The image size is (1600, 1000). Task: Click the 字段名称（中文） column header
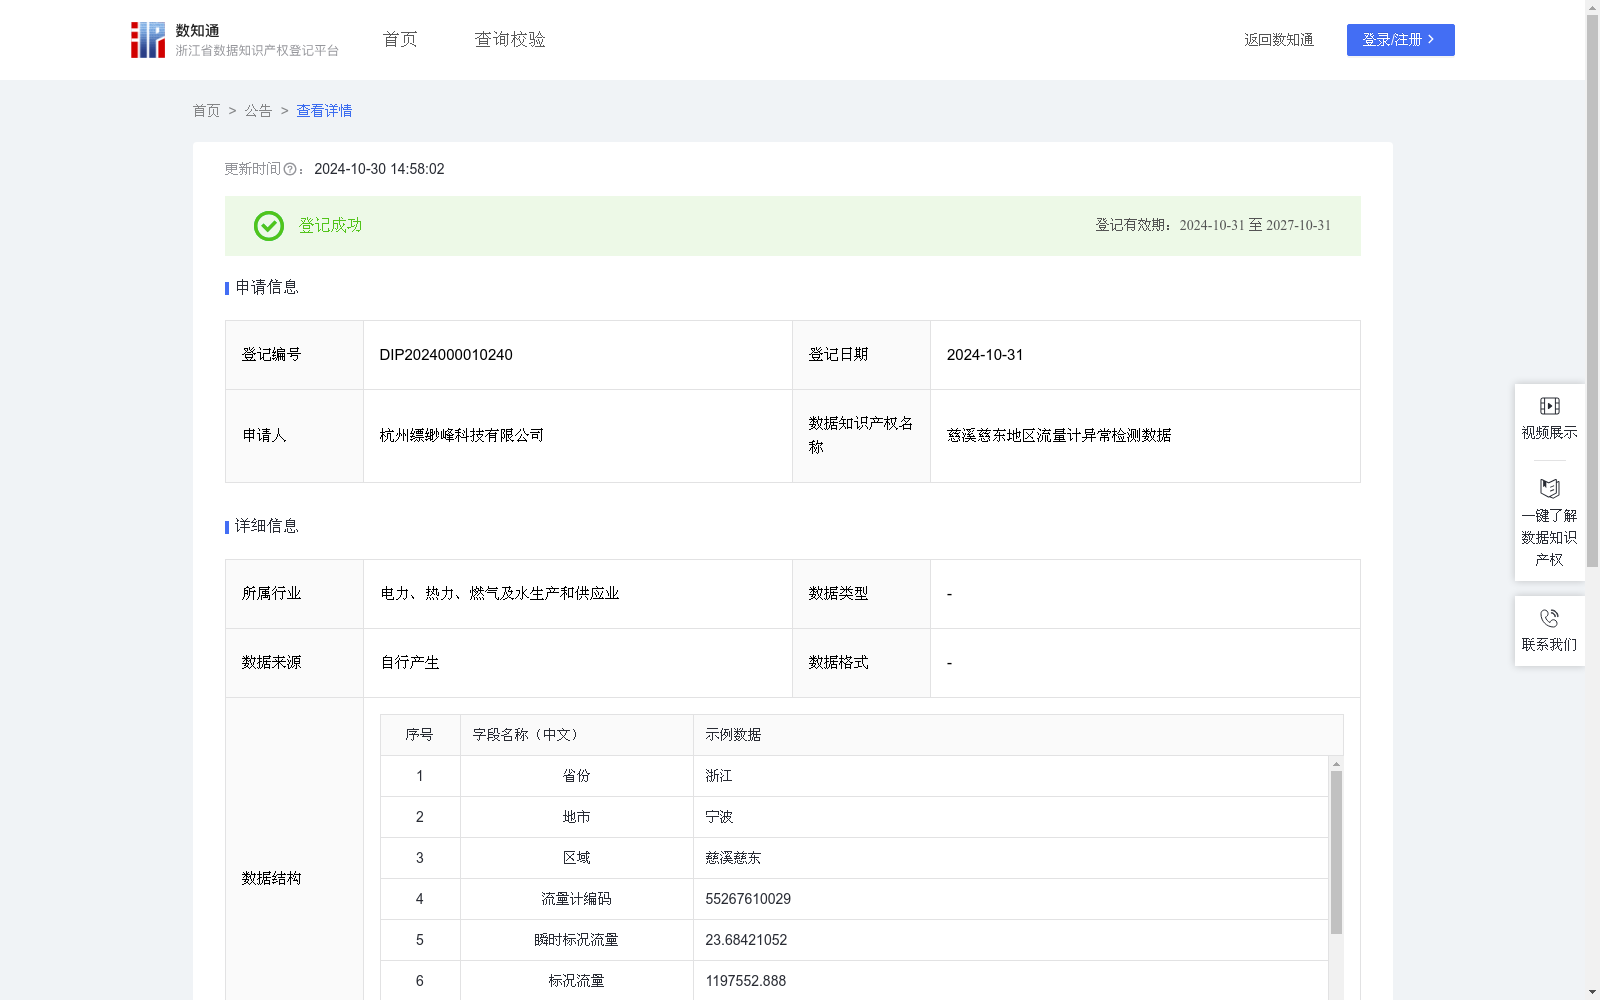click(x=577, y=735)
